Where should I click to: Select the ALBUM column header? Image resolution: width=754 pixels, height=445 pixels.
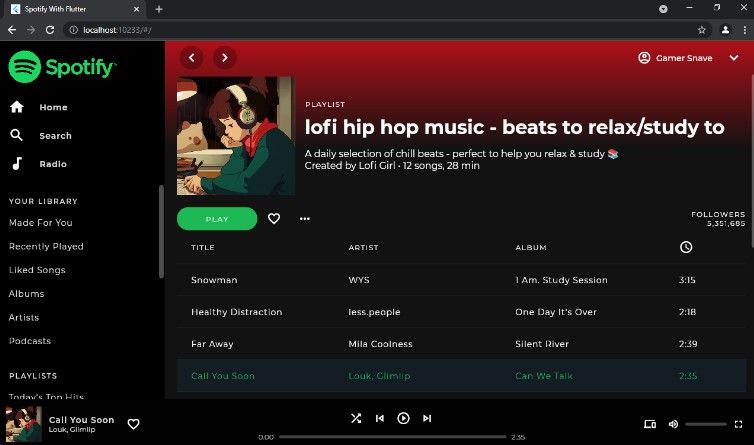(x=531, y=247)
